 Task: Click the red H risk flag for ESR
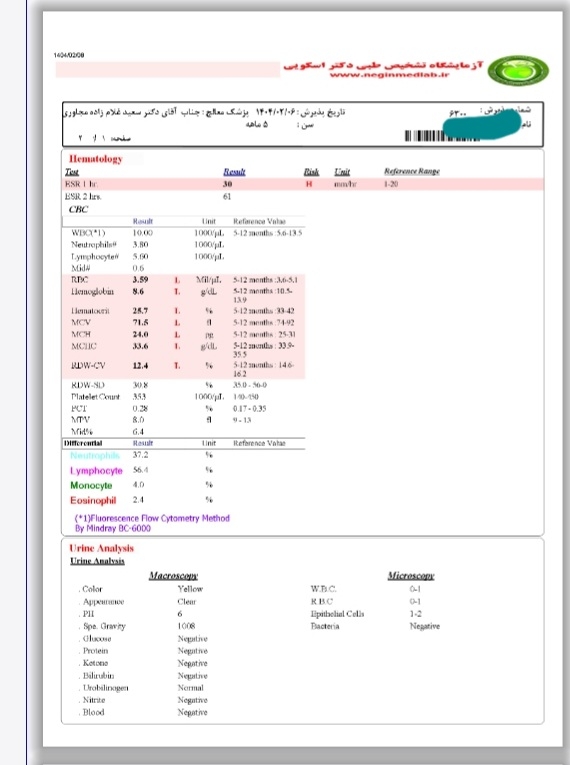tap(309, 184)
